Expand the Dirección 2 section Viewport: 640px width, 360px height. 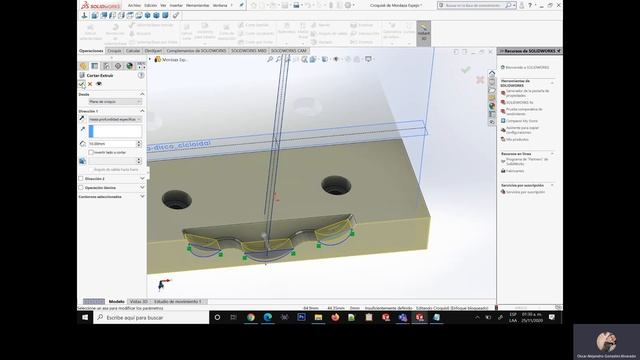coord(142,179)
